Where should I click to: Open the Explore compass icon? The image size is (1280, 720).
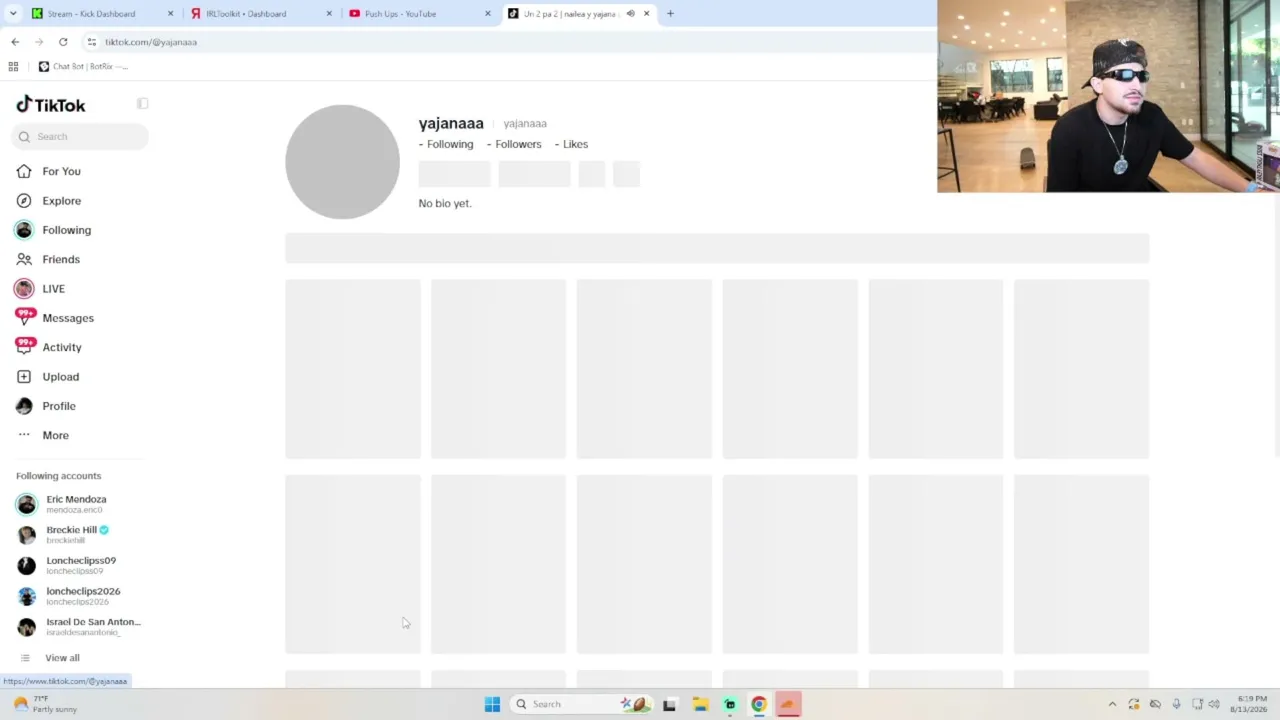pyautogui.click(x=24, y=201)
